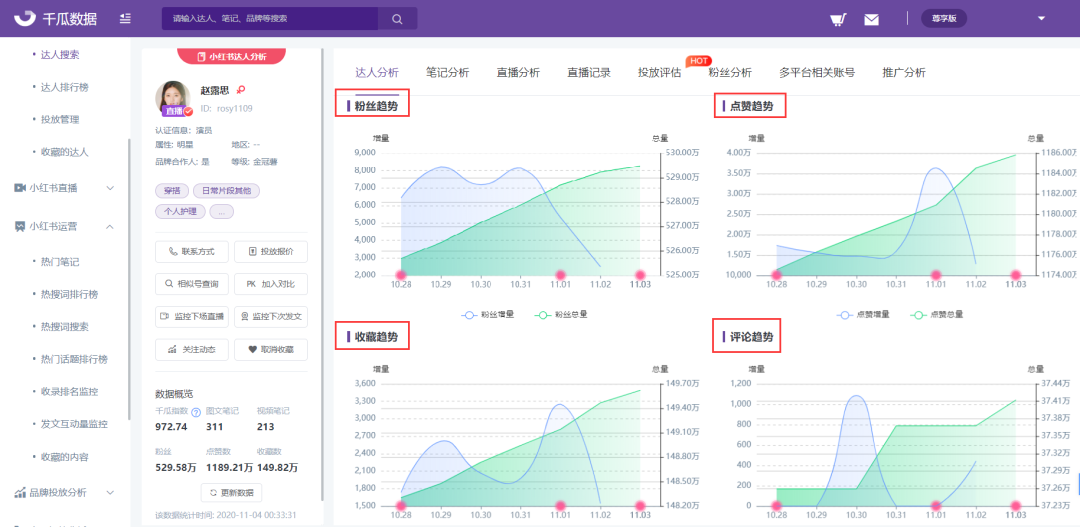Expand the 小红书直播 sidebar section
The image size is (1080, 527).
pos(110,187)
